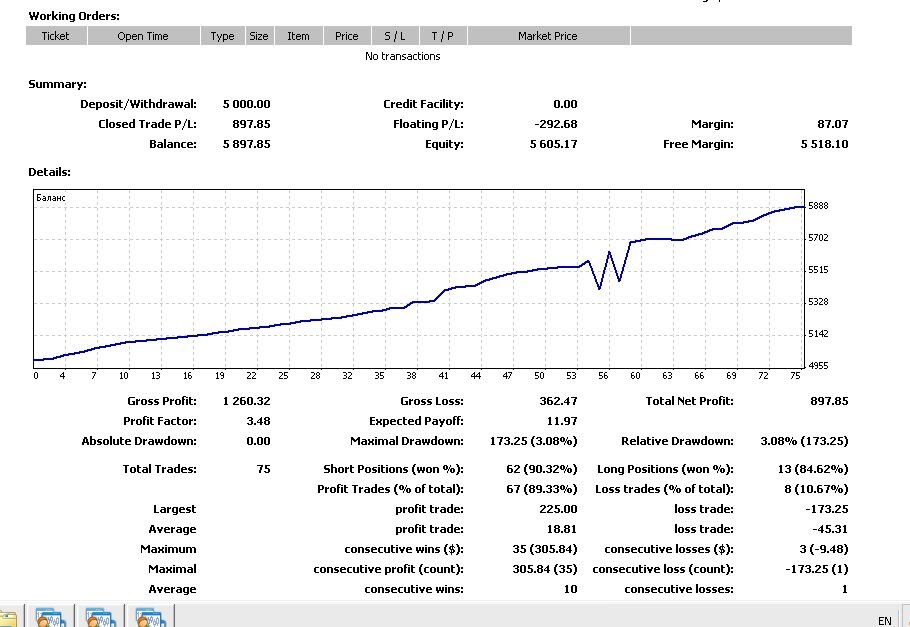The height and width of the screenshot is (627, 910).
Task: Click the Size column header
Action: (x=259, y=36)
